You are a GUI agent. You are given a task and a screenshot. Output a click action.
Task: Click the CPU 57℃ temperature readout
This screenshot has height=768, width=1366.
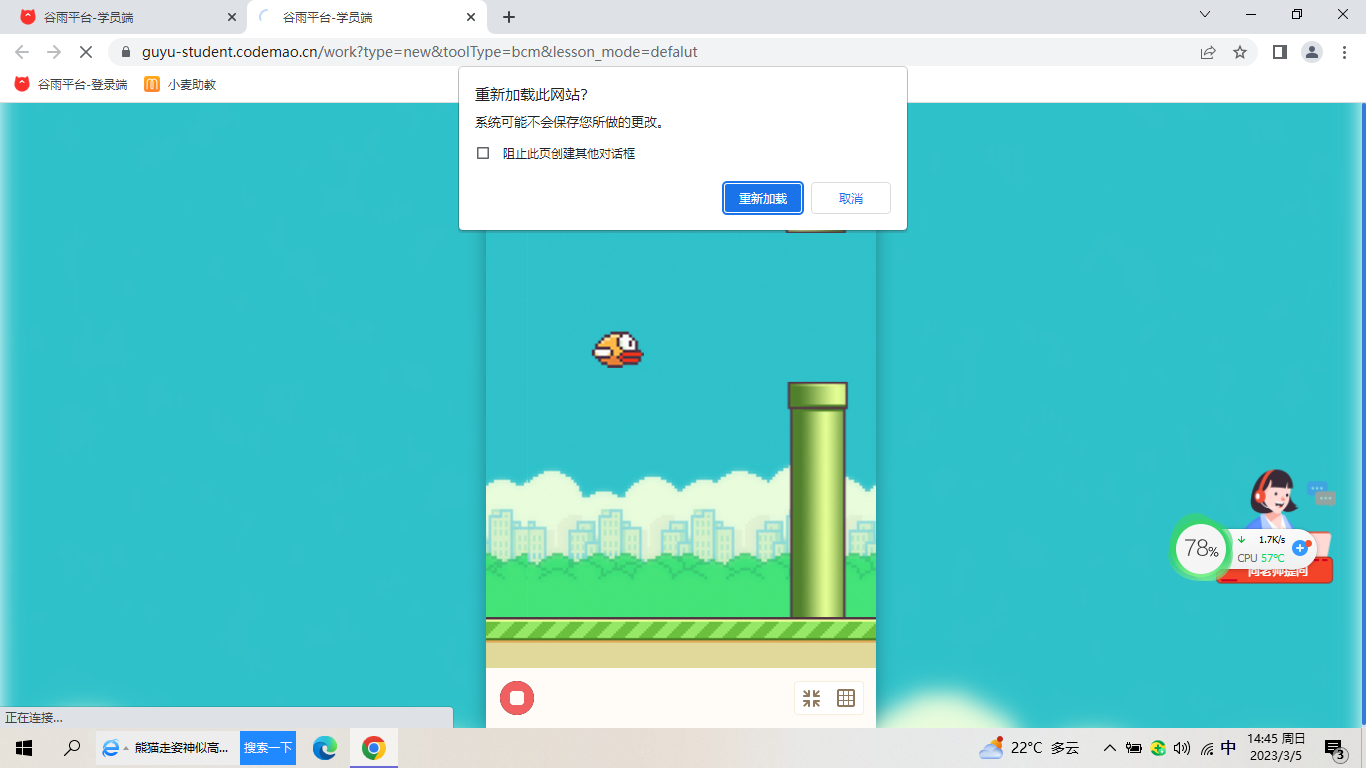1261,558
